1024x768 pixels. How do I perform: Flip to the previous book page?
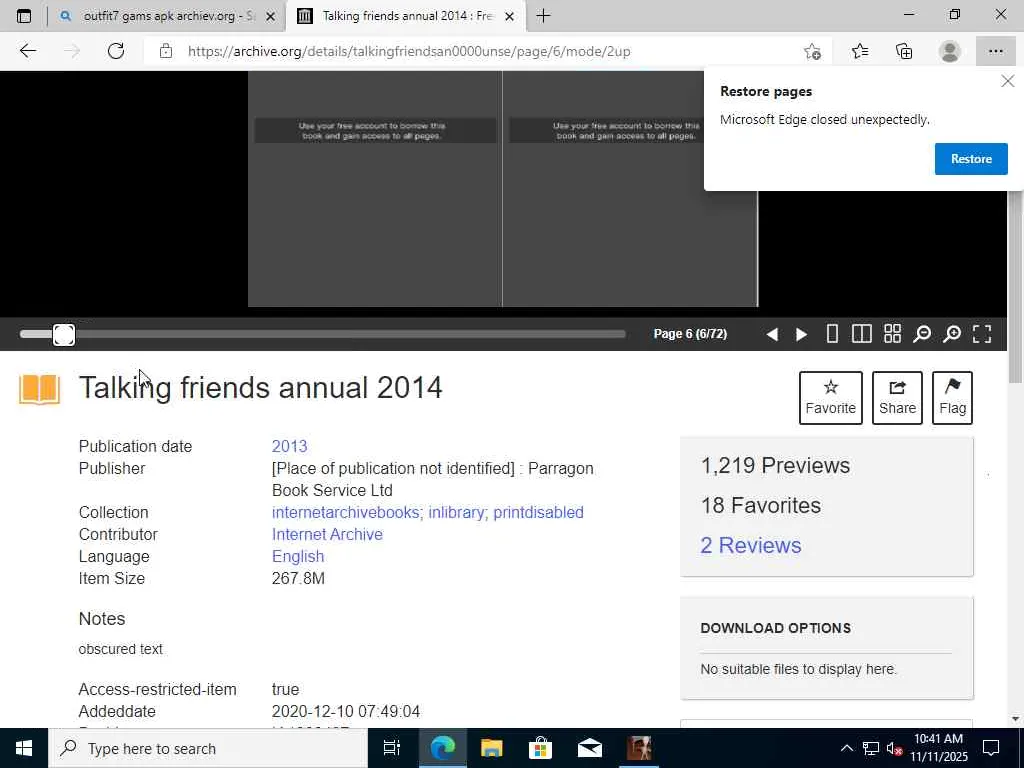pyautogui.click(x=772, y=334)
